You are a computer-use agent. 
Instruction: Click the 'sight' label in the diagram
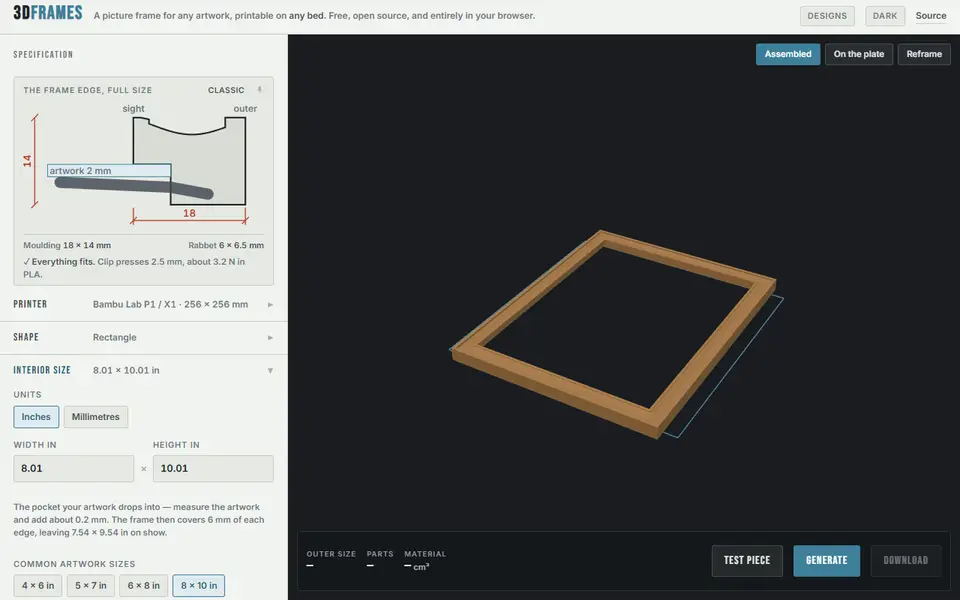pos(133,109)
